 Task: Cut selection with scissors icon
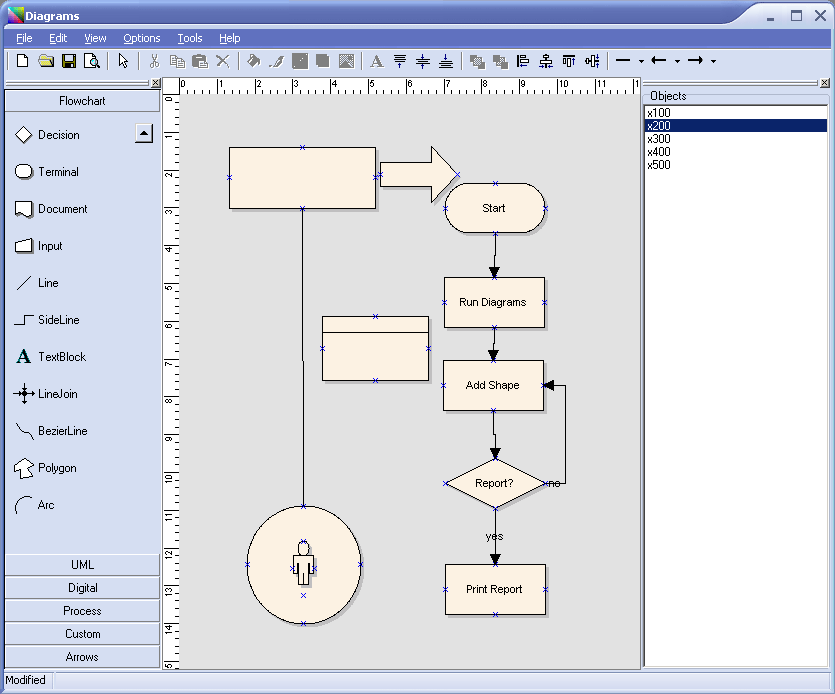(154, 61)
